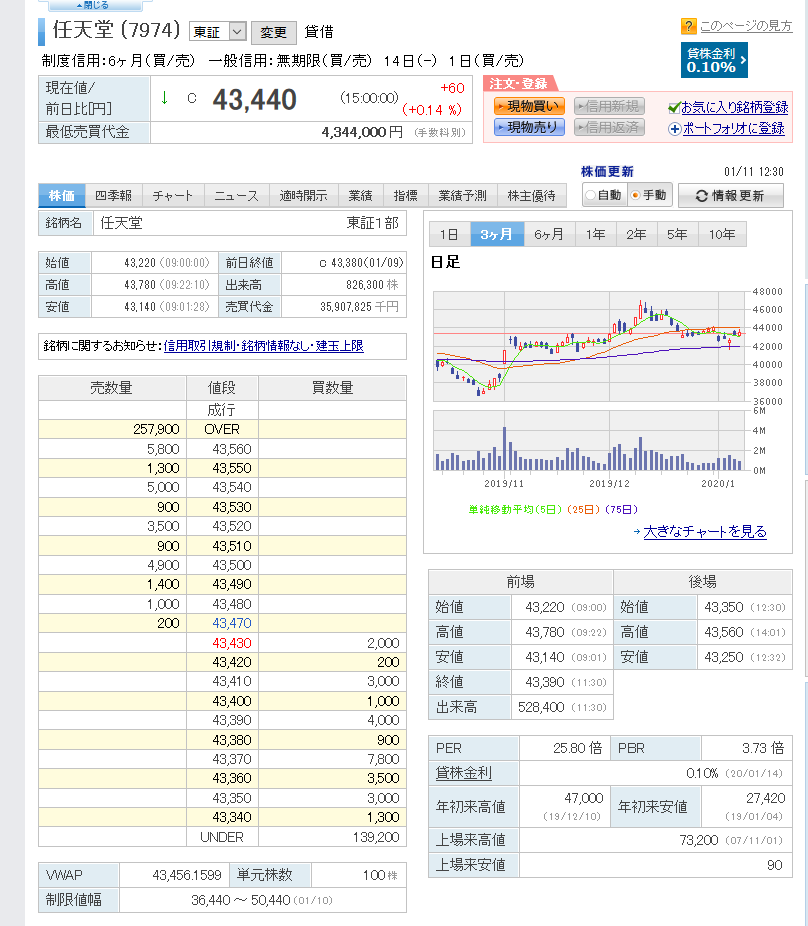
Task: Click the volume bar chart
Action: (589, 441)
